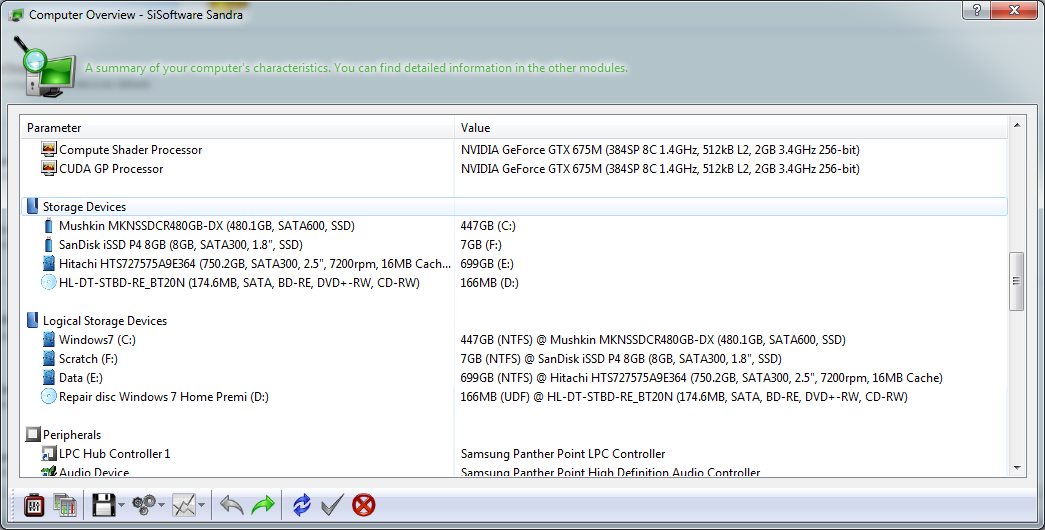Viewport: 1045px width, 530px height.
Task: Click the vertical scrollbar thumb
Action: [x=1017, y=281]
